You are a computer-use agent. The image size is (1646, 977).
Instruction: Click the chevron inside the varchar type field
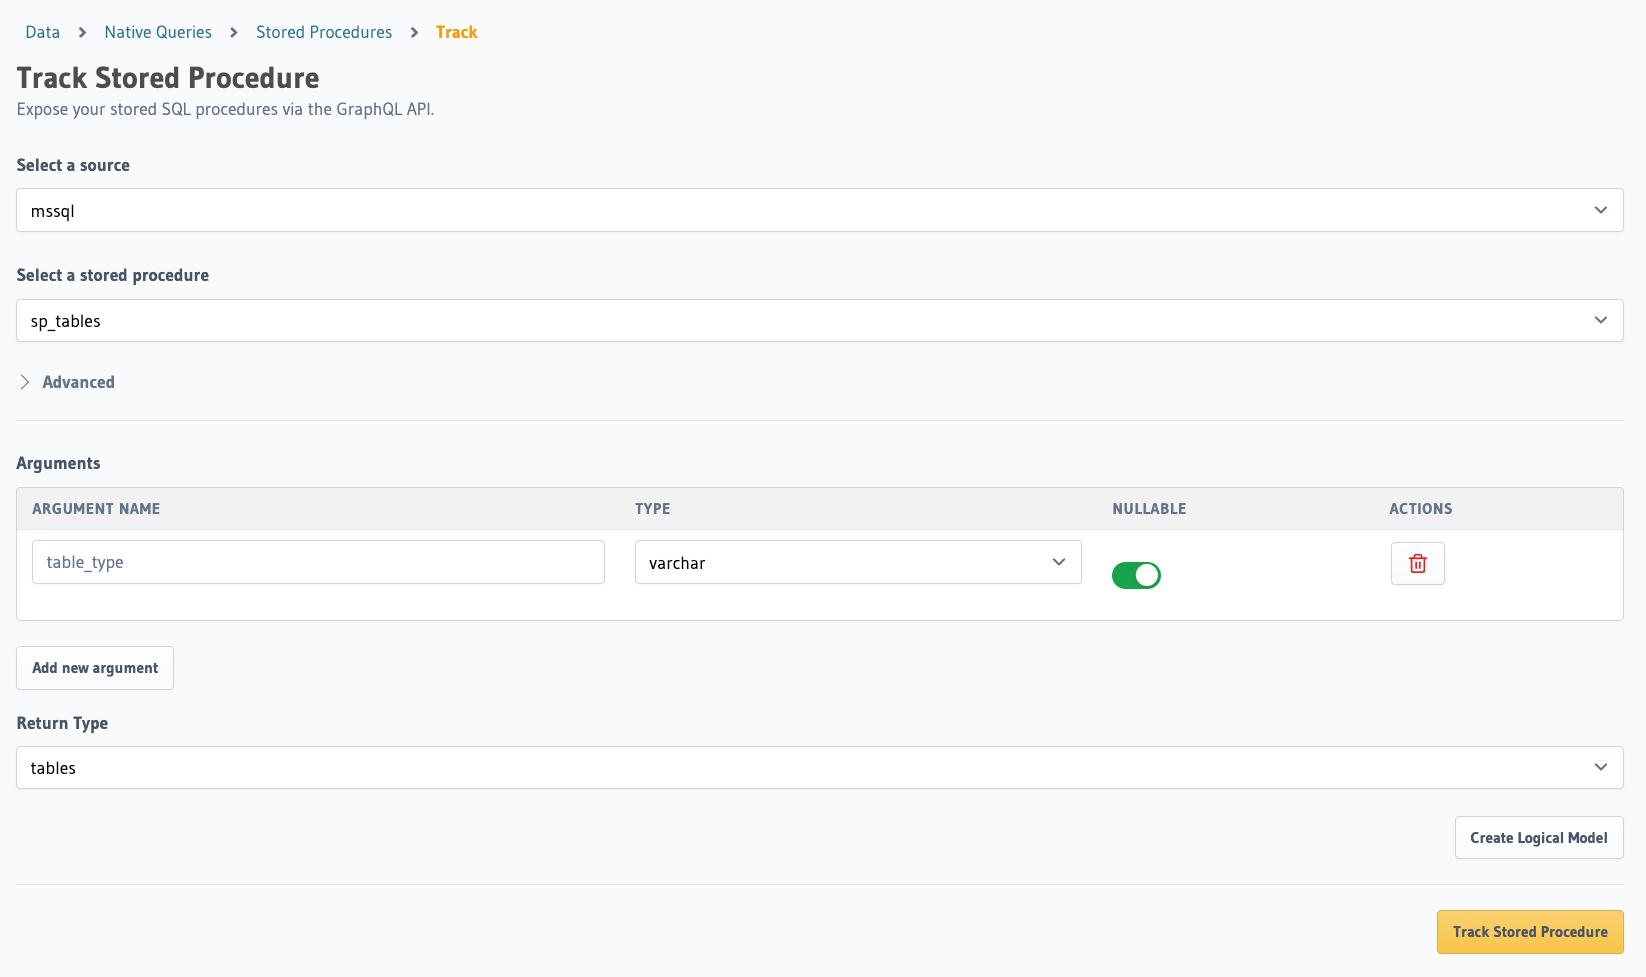click(1058, 562)
